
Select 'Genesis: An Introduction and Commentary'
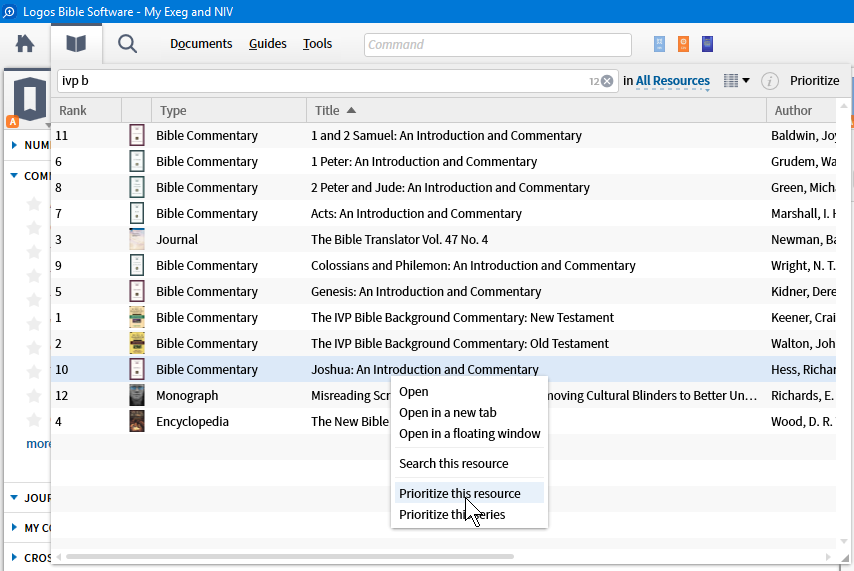[426, 291]
